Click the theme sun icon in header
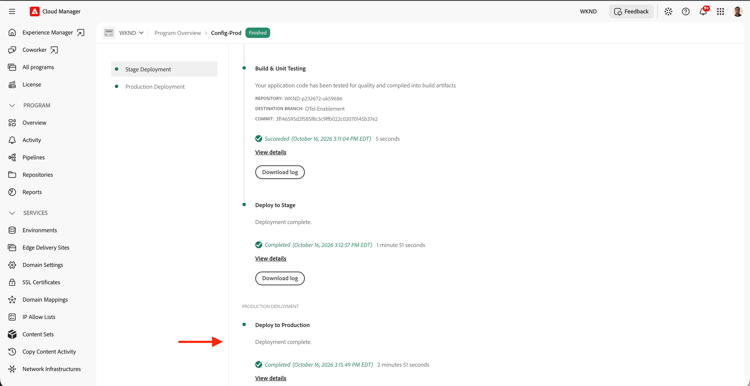Screen dimensions: 750x386 tap(668, 11)
